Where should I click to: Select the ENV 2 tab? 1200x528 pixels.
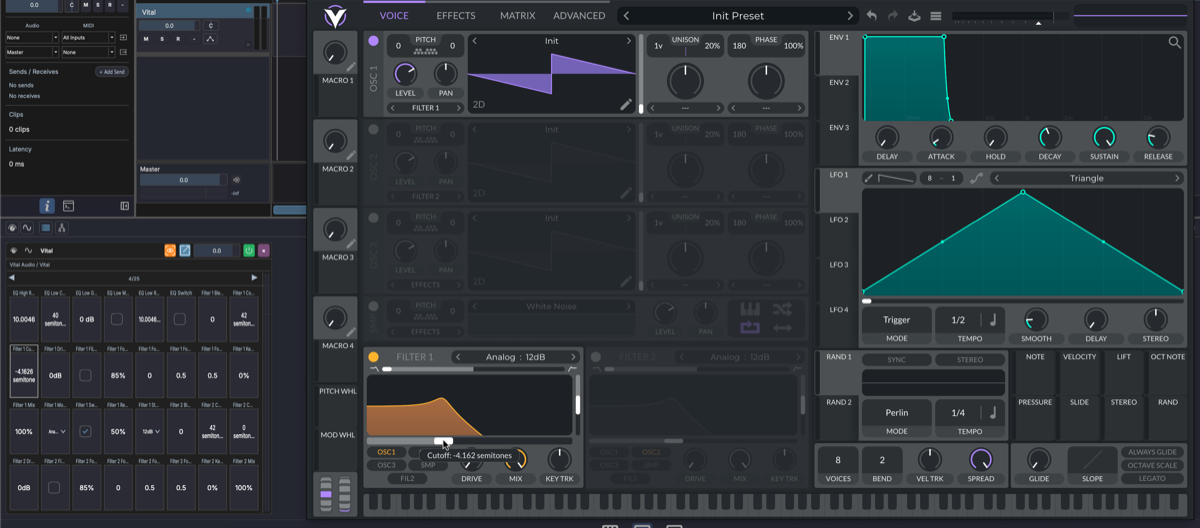click(838, 82)
